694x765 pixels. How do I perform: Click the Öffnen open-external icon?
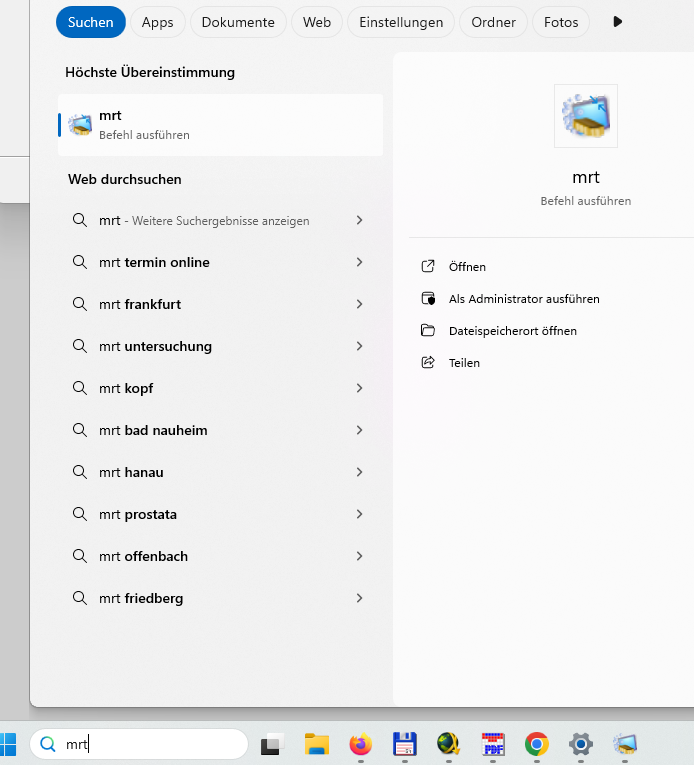tap(428, 266)
